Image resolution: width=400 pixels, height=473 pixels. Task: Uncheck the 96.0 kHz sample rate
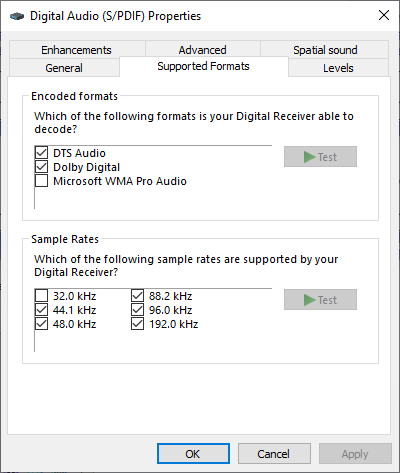137,310
